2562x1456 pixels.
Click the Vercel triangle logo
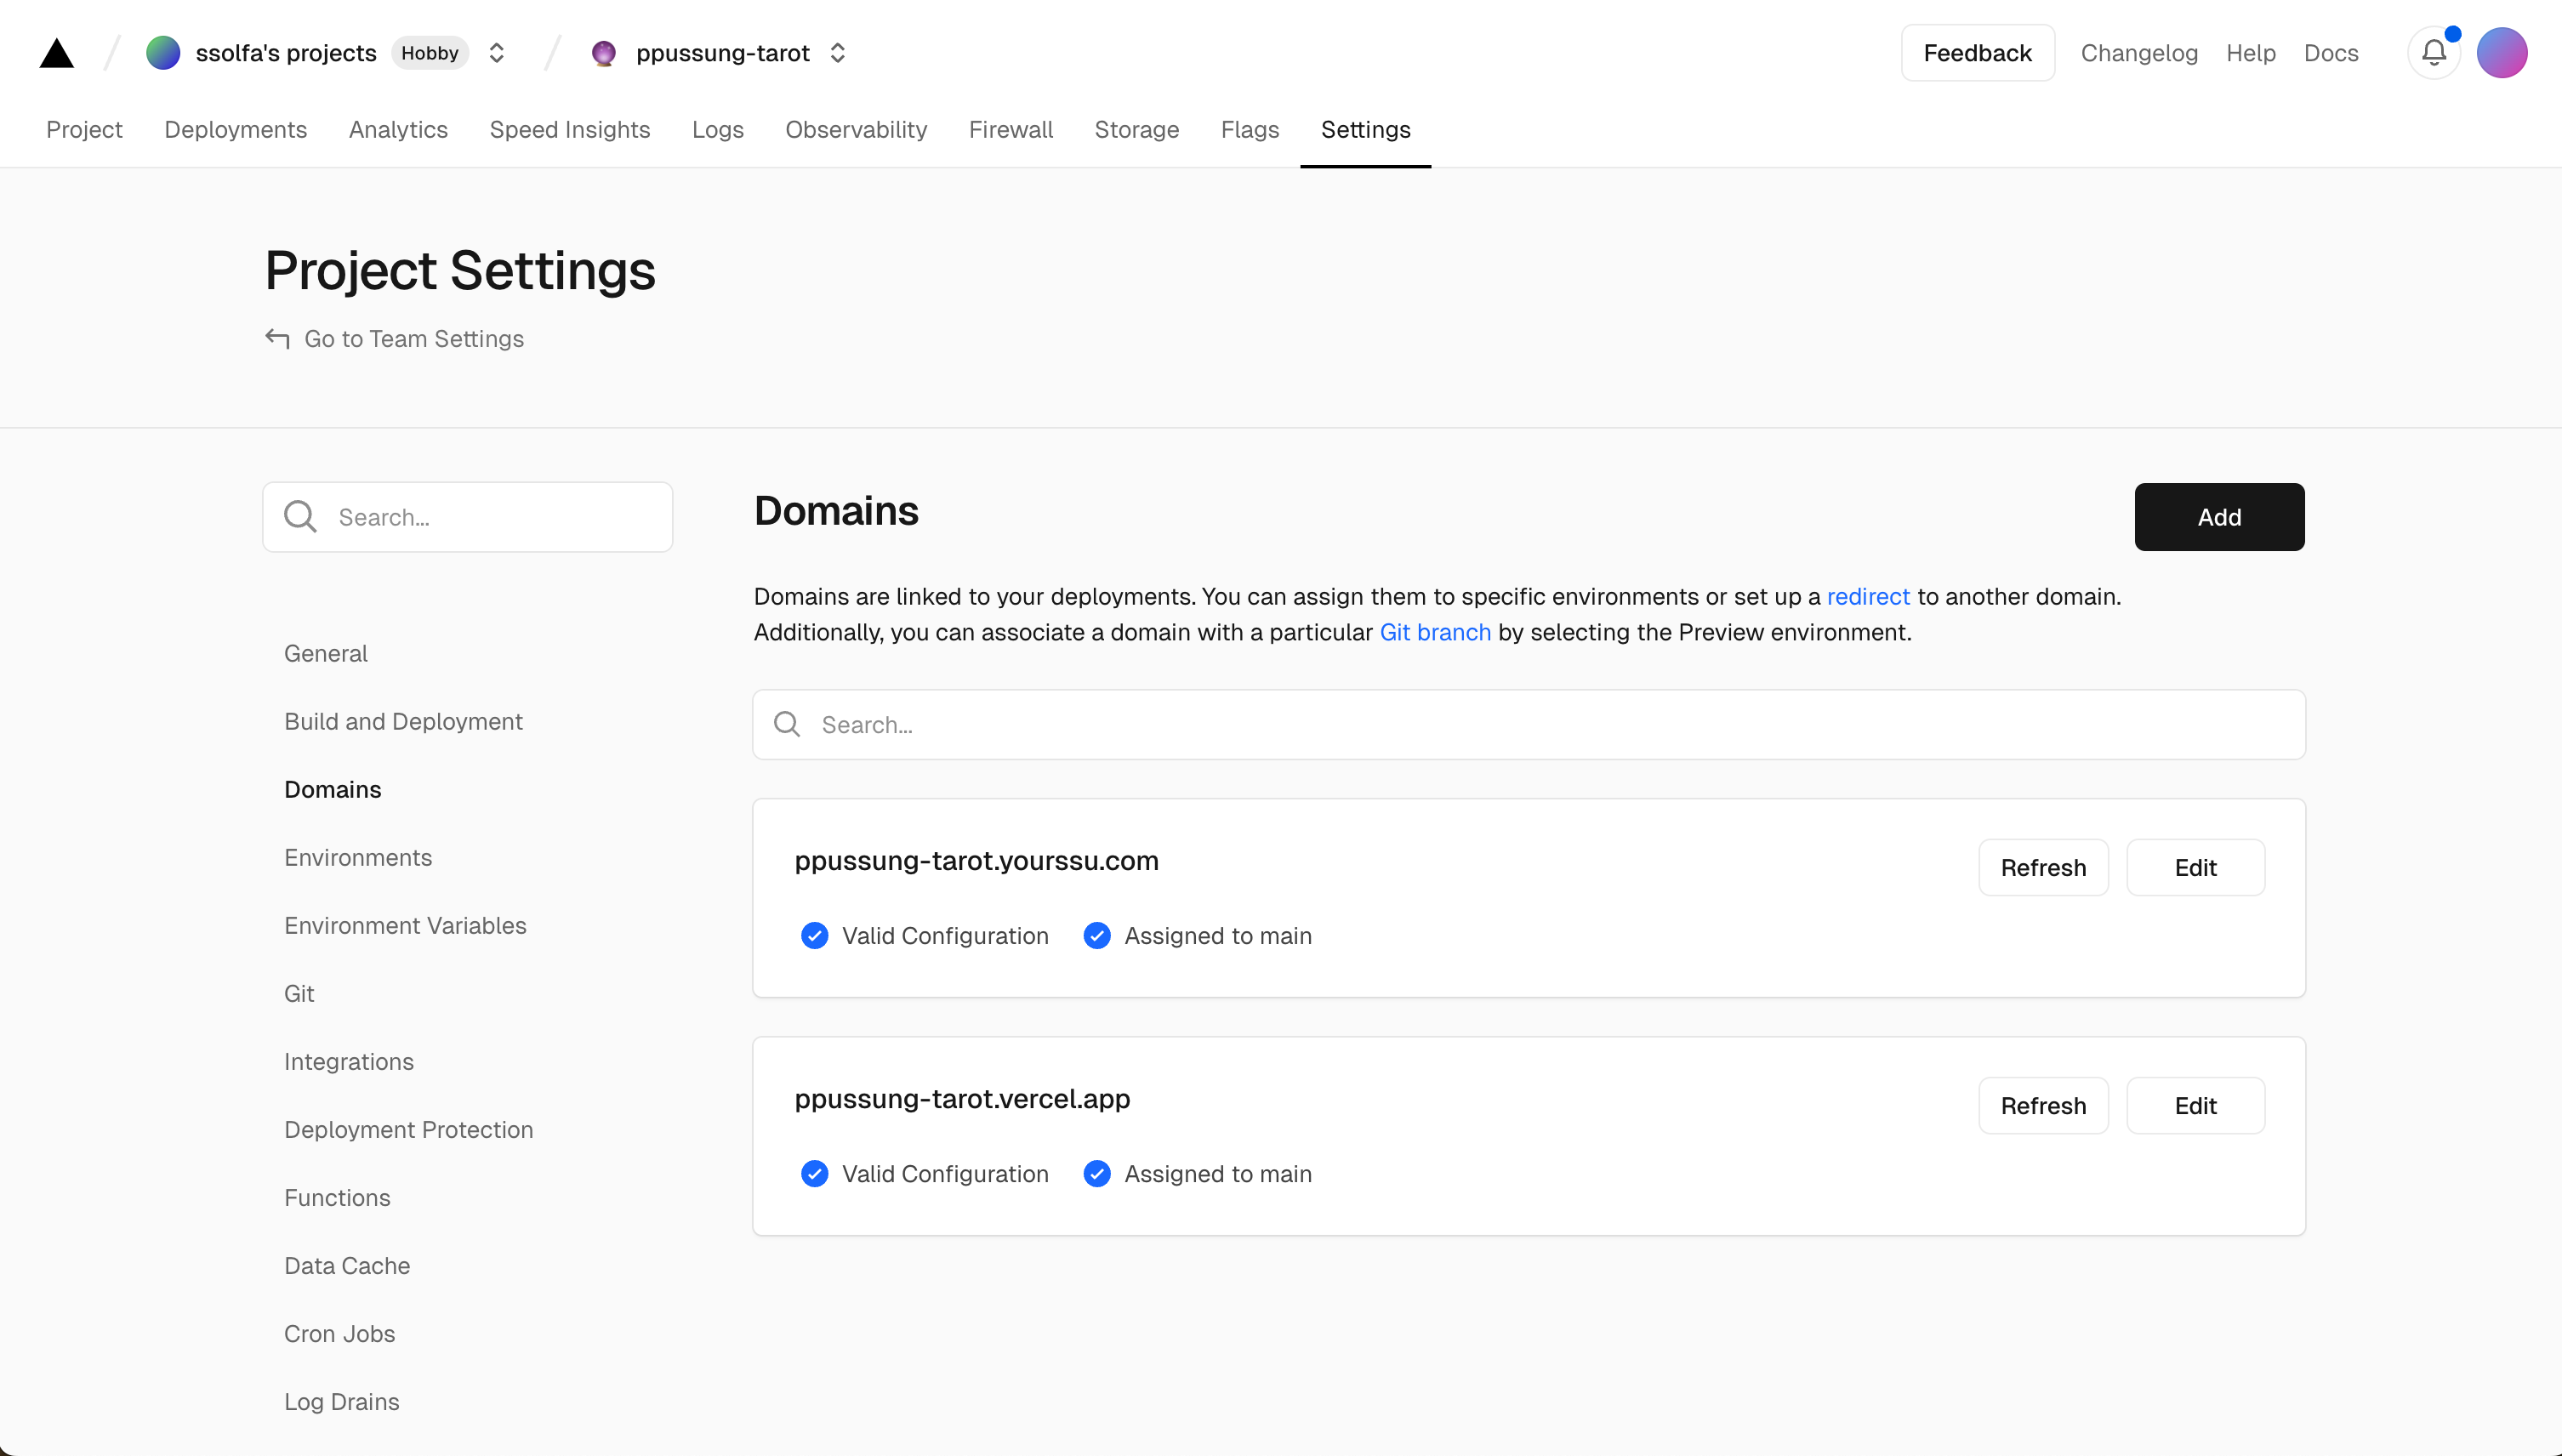(57, 53)
